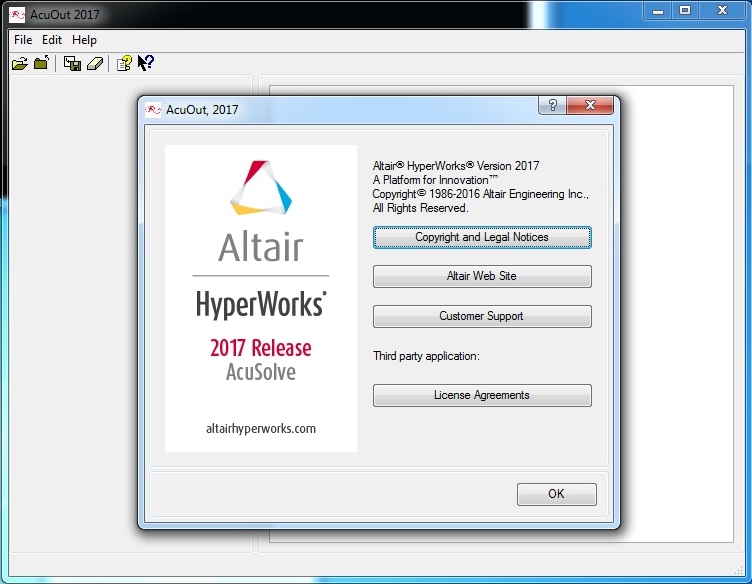Click the AcuOut icon in main title bar
Image resolution: width=752 pixels, height=584 pixels.
(17, 15)
